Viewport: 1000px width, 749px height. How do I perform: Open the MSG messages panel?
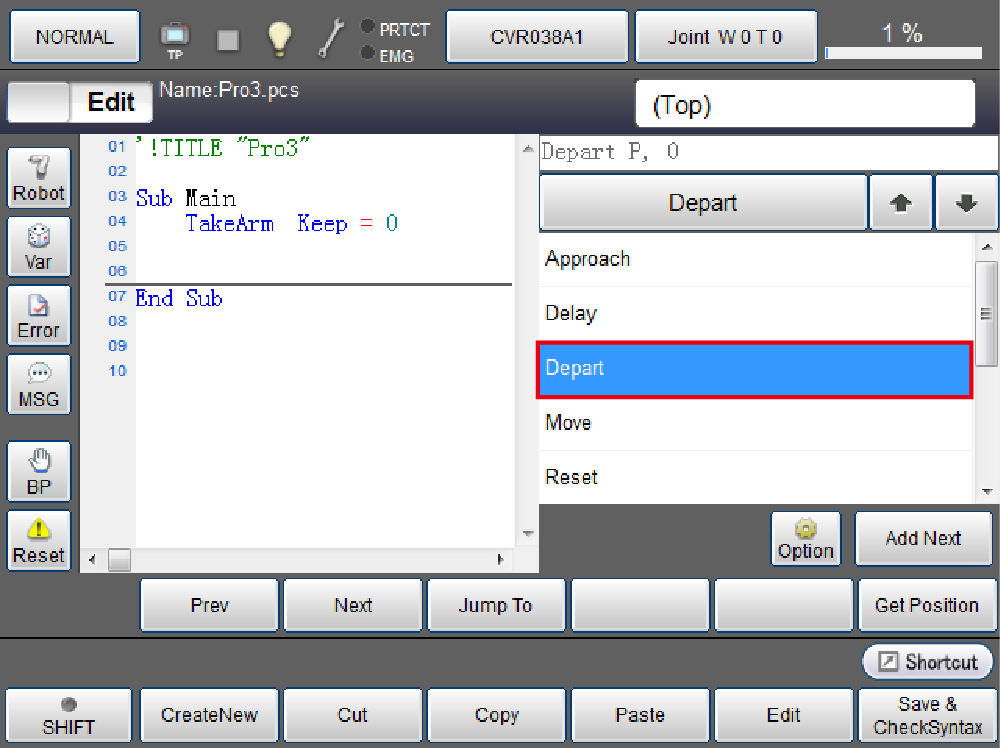coord(39,385)
